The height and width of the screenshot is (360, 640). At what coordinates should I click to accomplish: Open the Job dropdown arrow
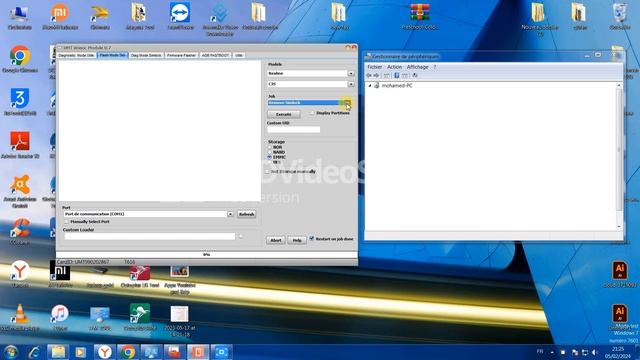pos(347,102)
